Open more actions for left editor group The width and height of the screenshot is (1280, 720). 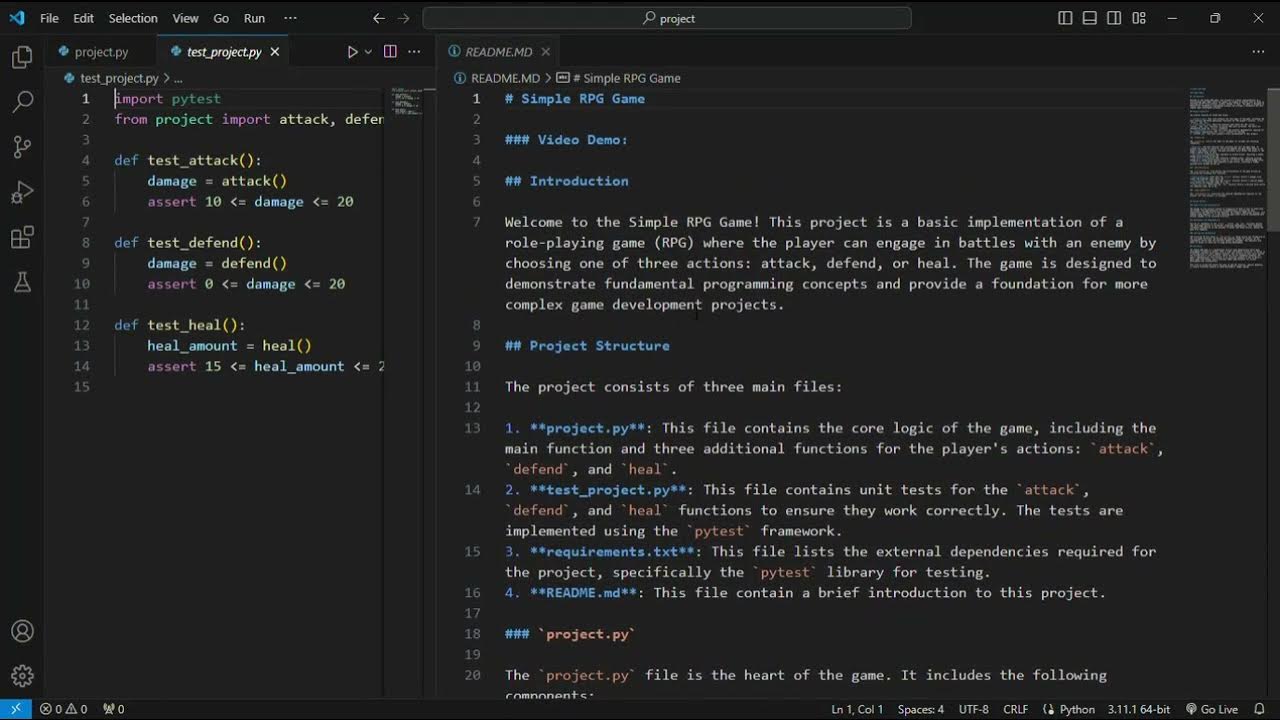tap(414, 52)
